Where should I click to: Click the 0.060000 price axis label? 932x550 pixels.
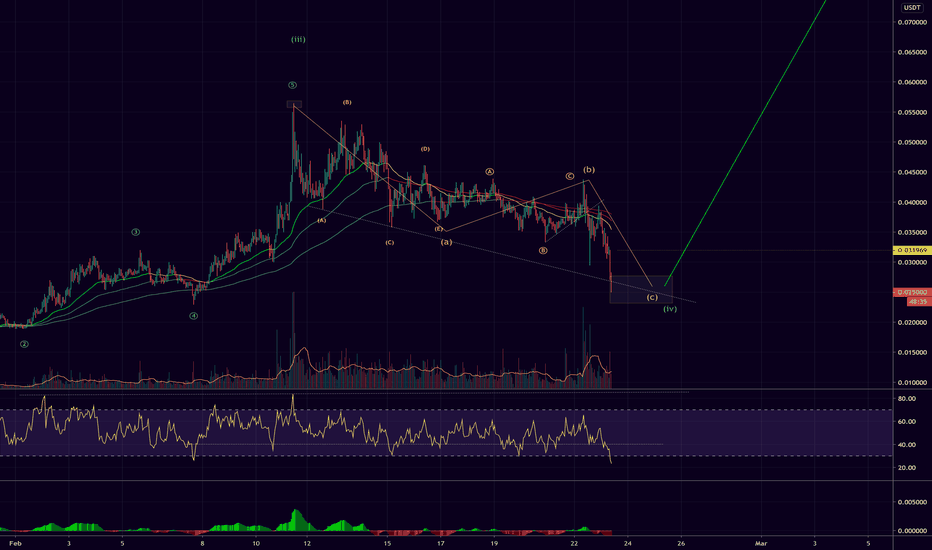pyautogui.click(x=912, y=82)
